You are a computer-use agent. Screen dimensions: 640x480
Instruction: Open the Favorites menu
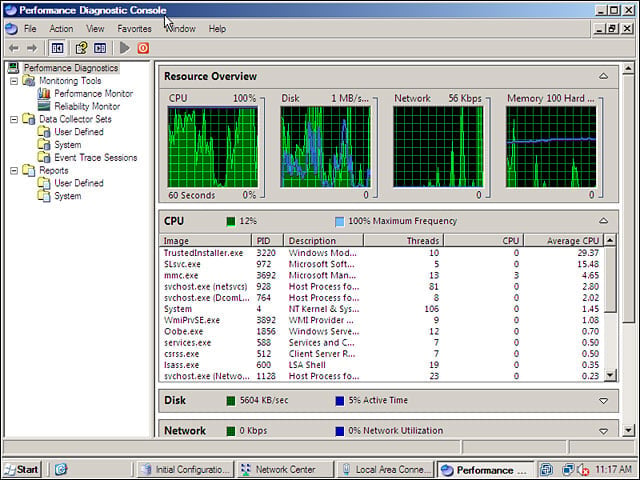[134, 29]
